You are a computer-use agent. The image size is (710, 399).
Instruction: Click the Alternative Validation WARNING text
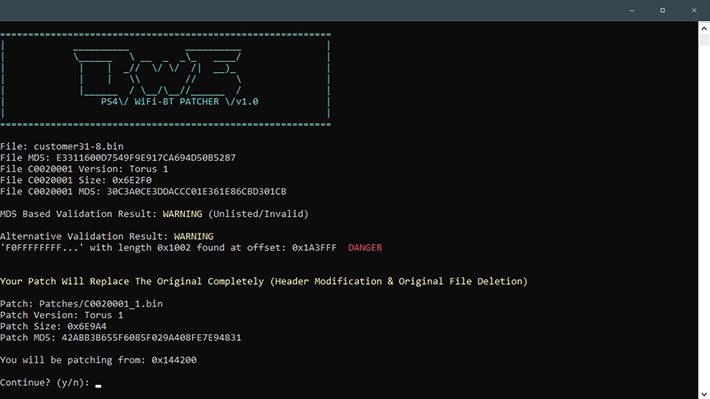[x=193, y=236]
